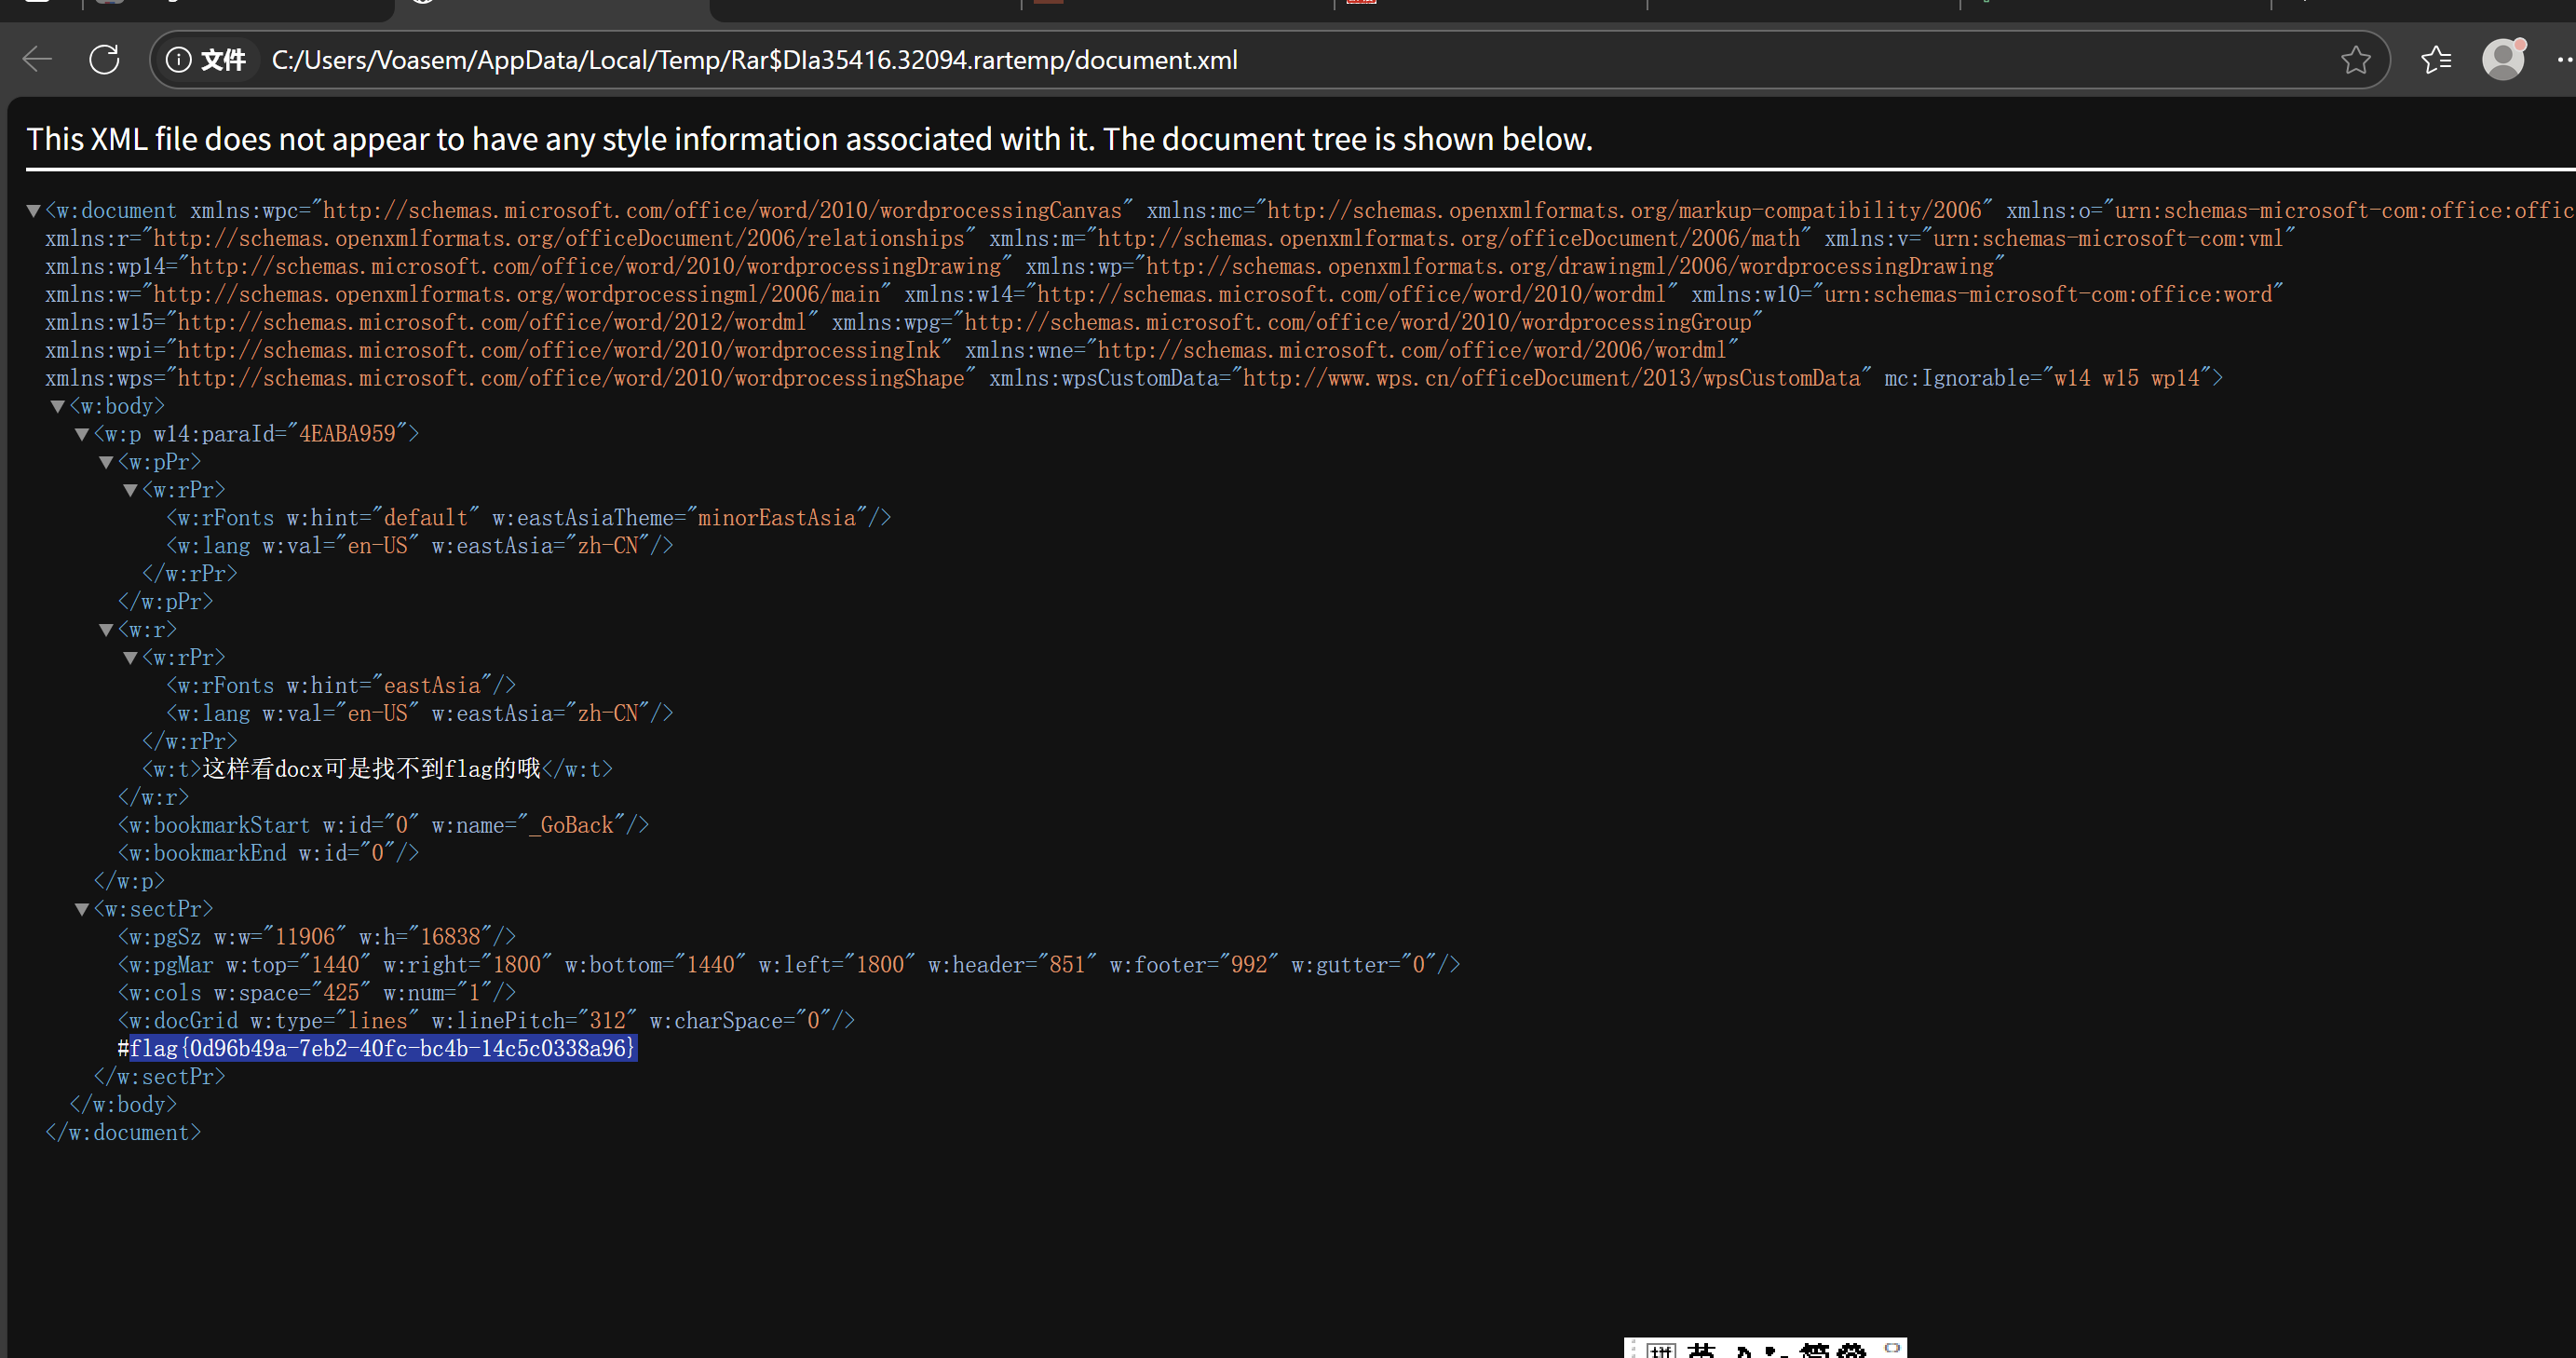Click the file info icon in address bar
This screenshot has height=1358, width=2576.
click(178, 60)
